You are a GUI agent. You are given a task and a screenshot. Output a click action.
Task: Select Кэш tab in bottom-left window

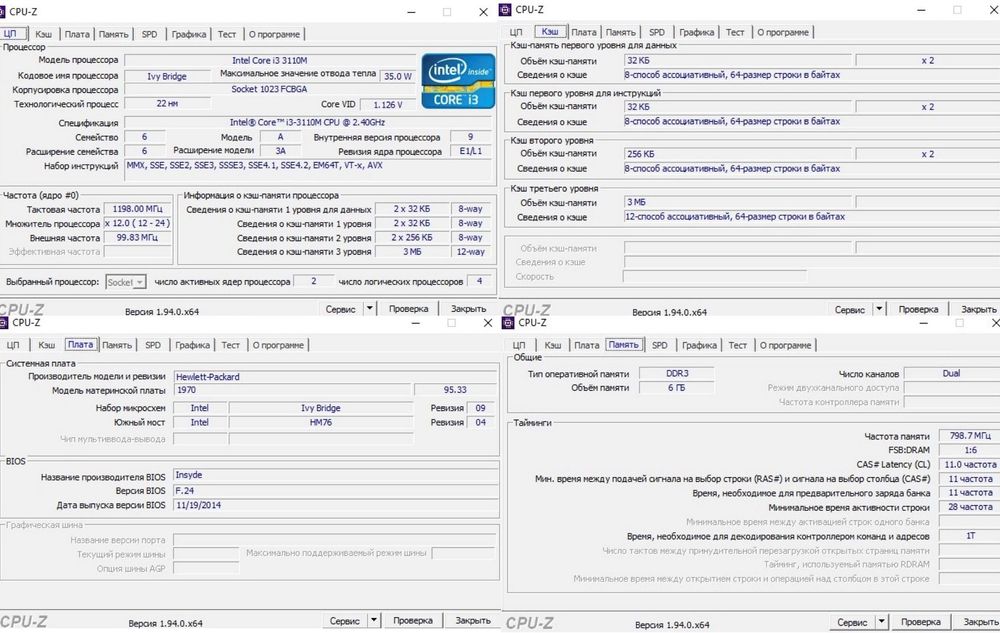[x=47, y=345]
